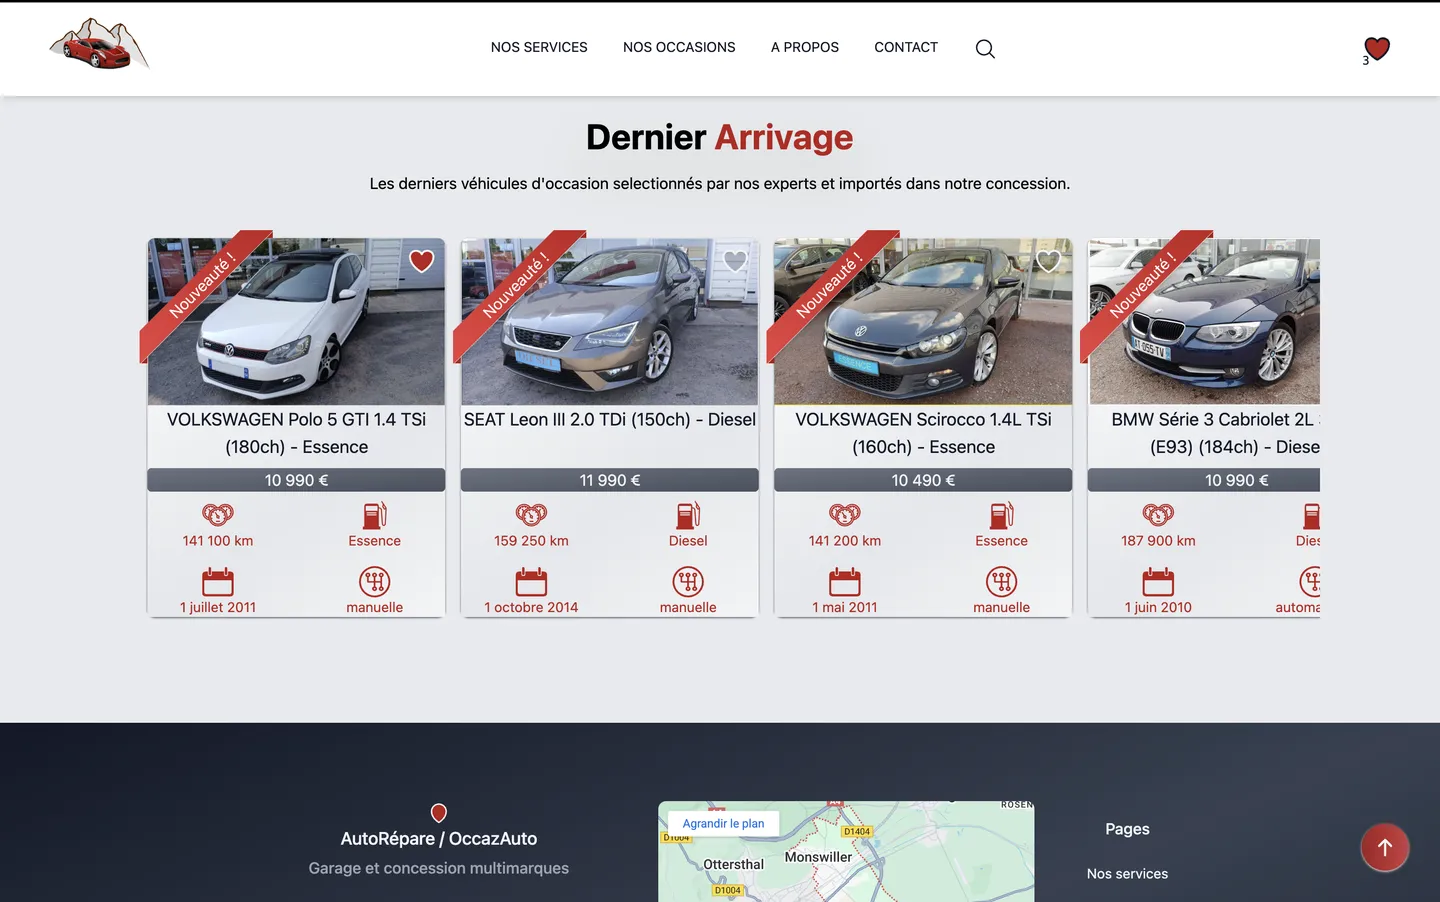Click the gearbox icon on SEAT Leon card

click(688, 581)
